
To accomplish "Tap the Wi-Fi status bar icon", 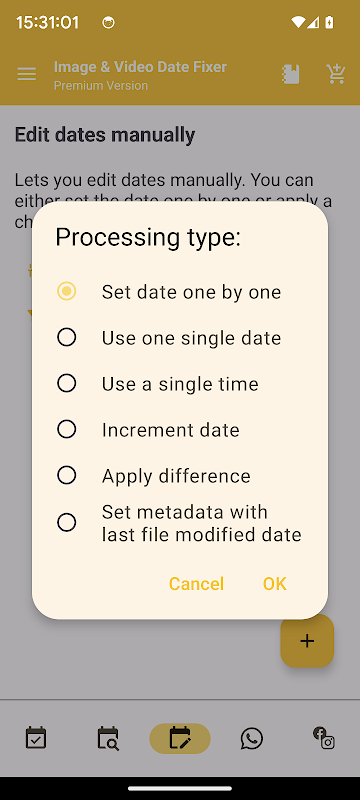I will pos(298,22).
